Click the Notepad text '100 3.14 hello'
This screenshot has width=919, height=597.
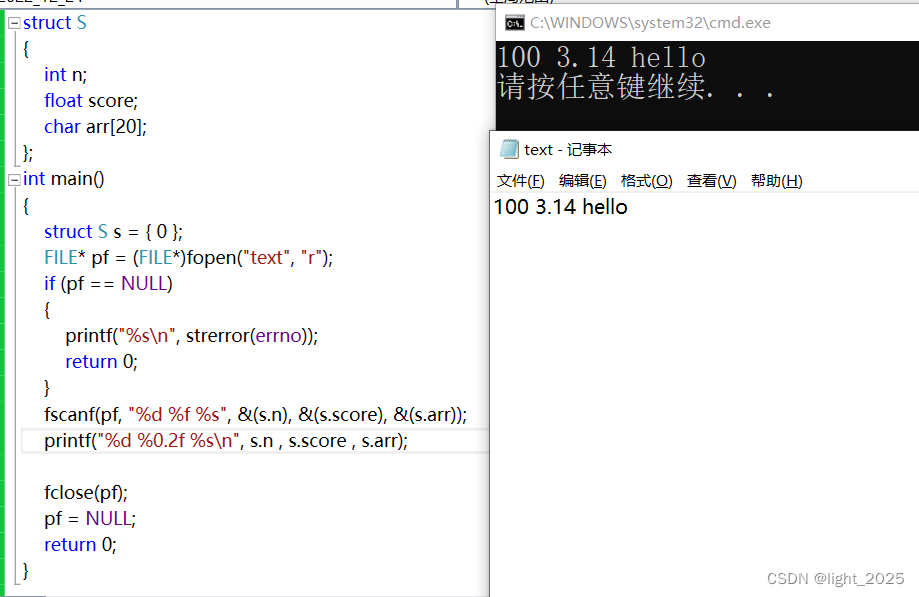coord(561,207)
